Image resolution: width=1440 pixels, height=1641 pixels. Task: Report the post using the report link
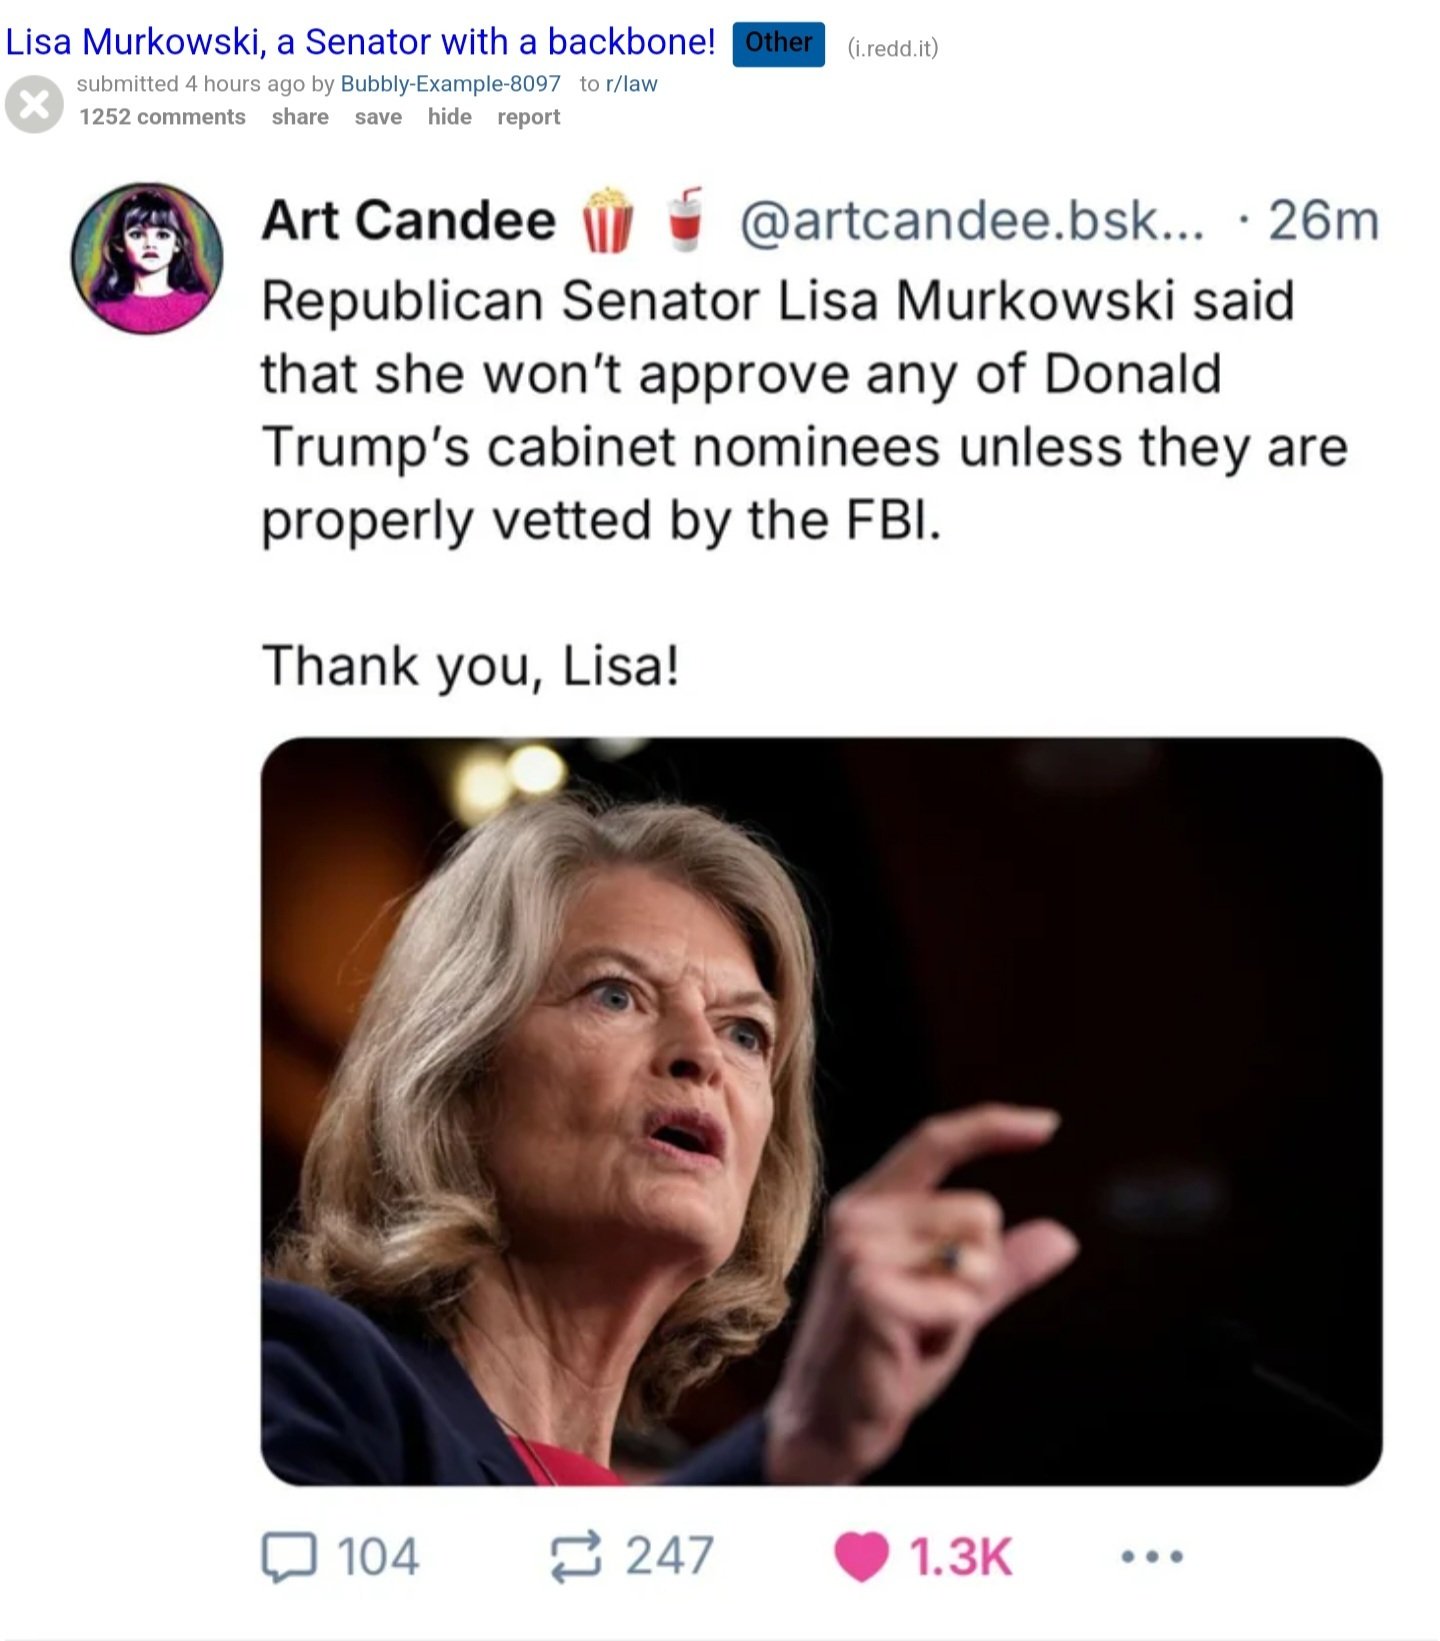tap(528, 117)
